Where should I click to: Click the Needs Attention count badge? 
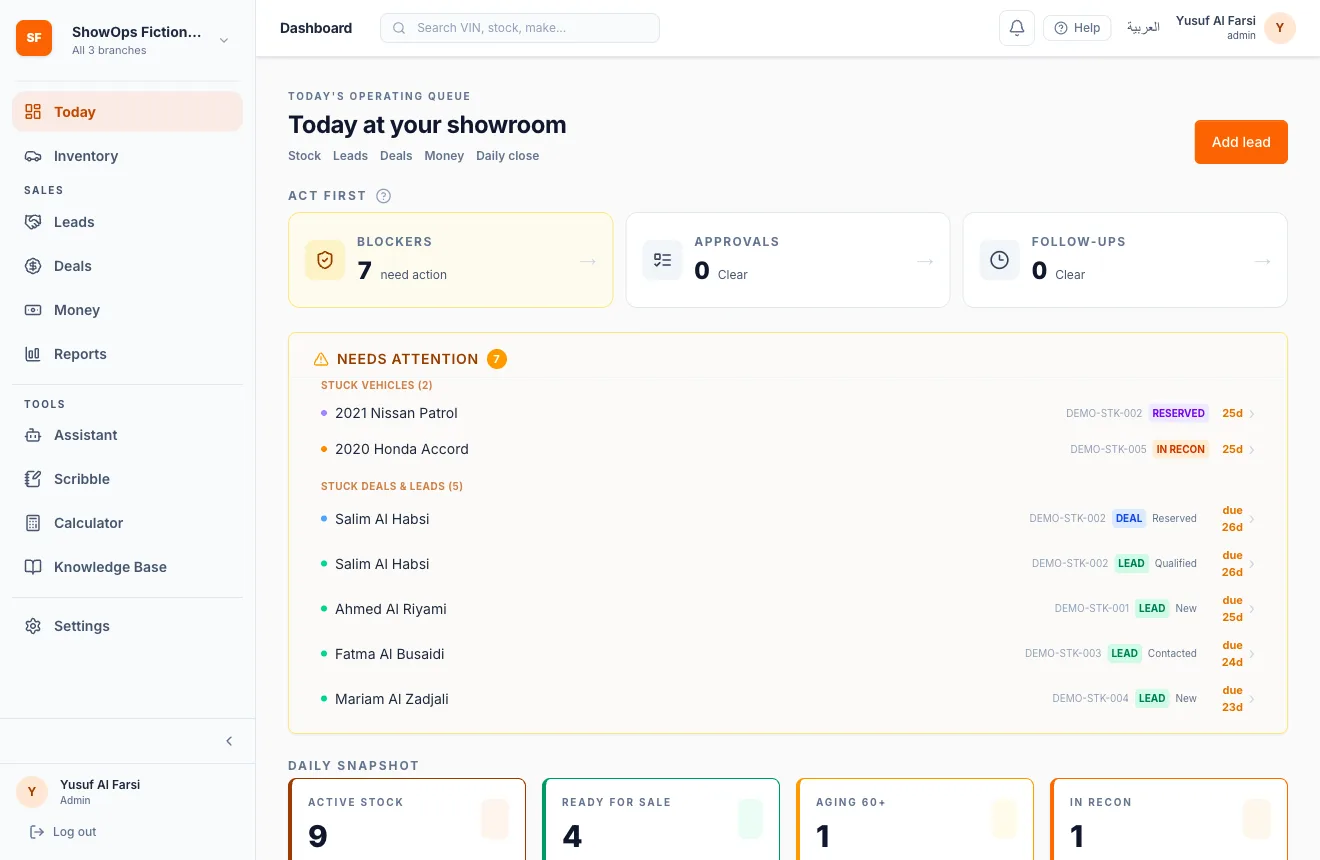click(497, 359)
